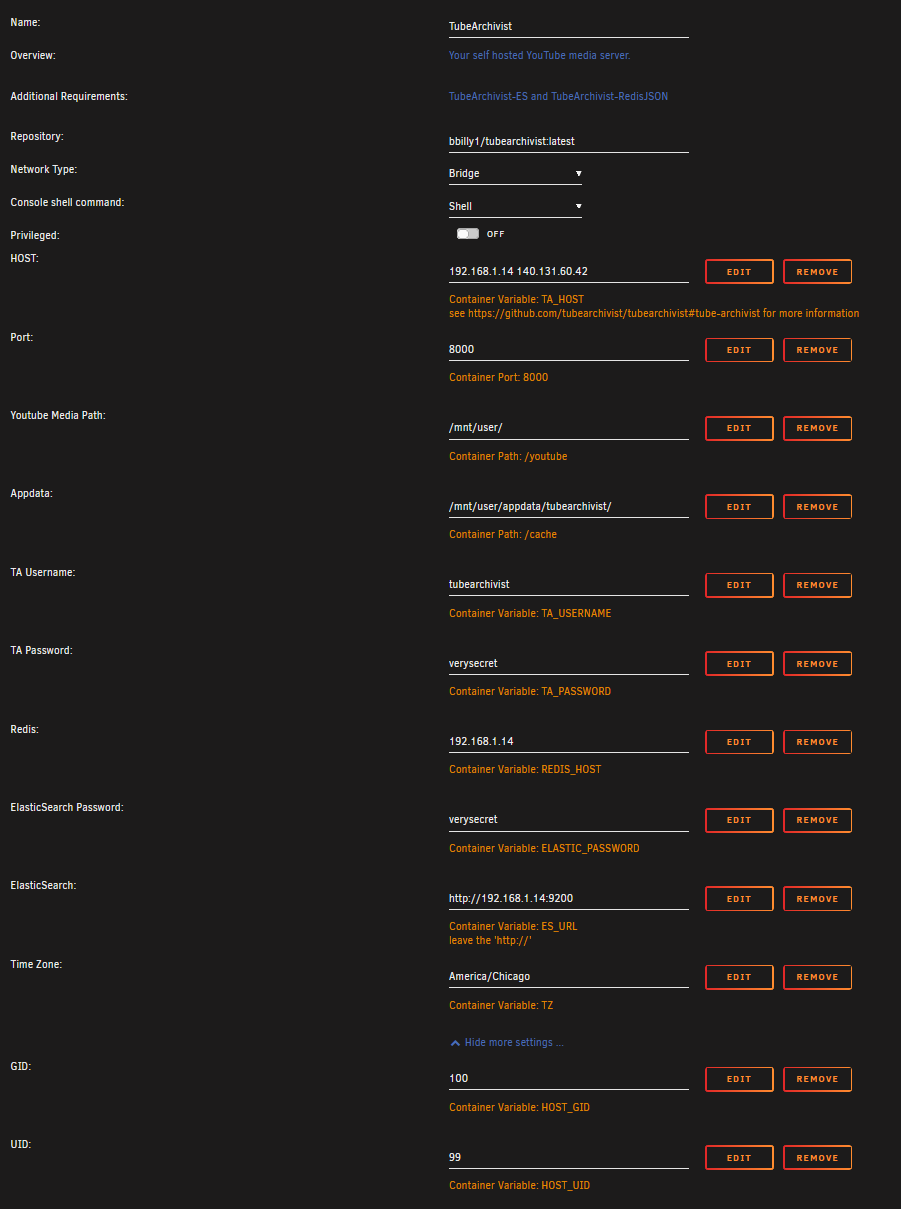This screenshot has width=901, height=1209.
Task: Open the Console shell command dropdown
Action: click(x=515, y=207)
